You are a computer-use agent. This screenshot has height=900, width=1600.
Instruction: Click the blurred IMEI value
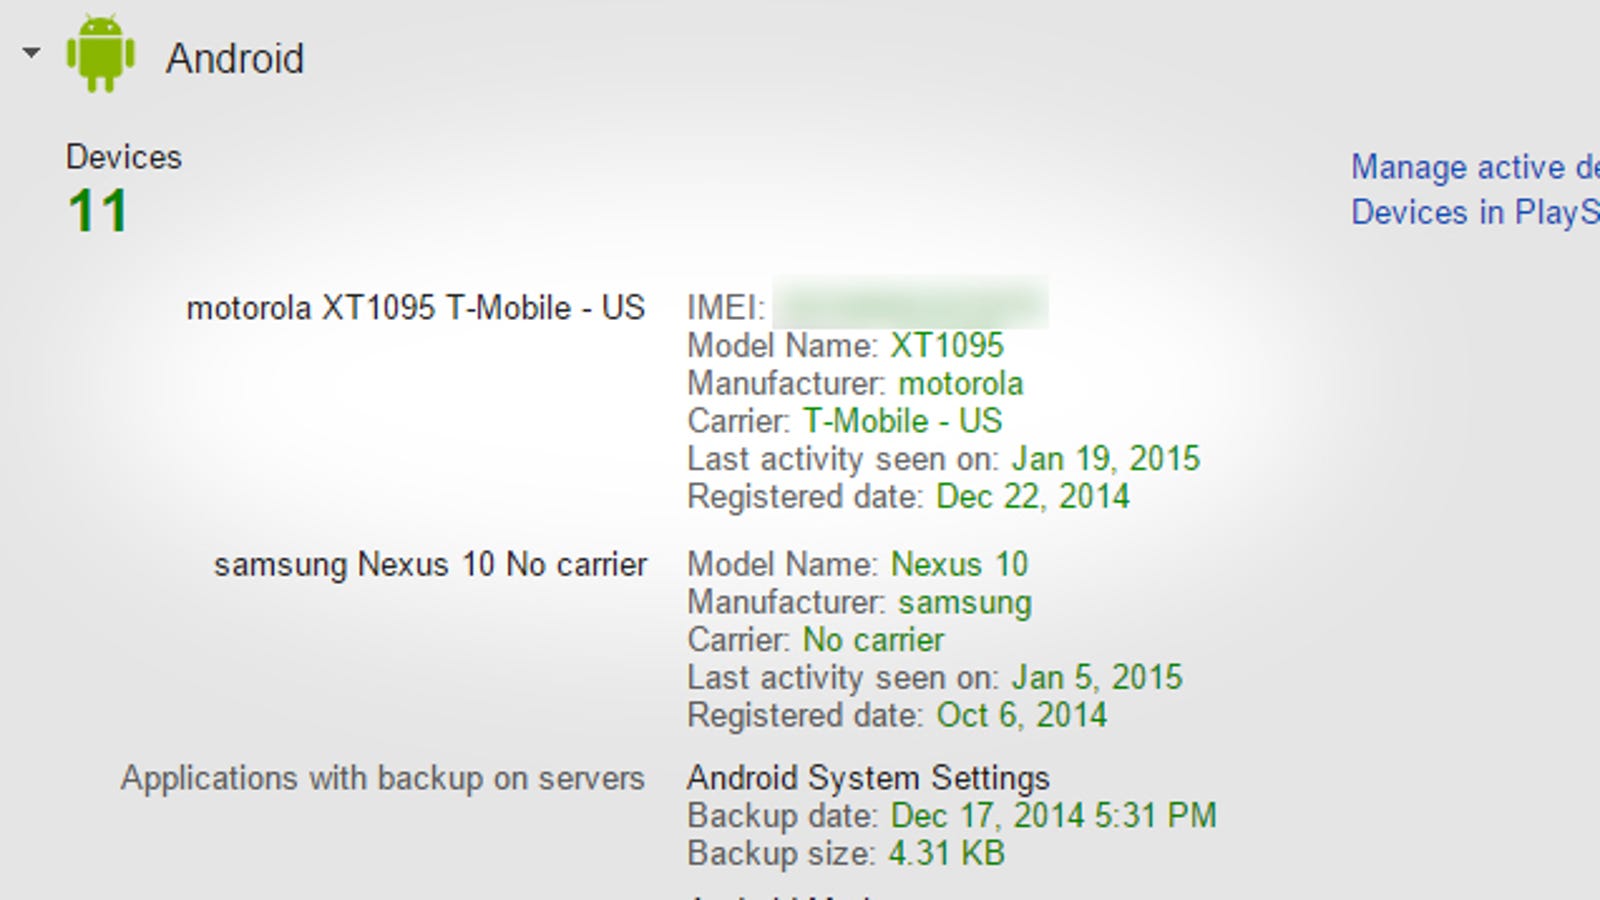[x=911, y=303]
